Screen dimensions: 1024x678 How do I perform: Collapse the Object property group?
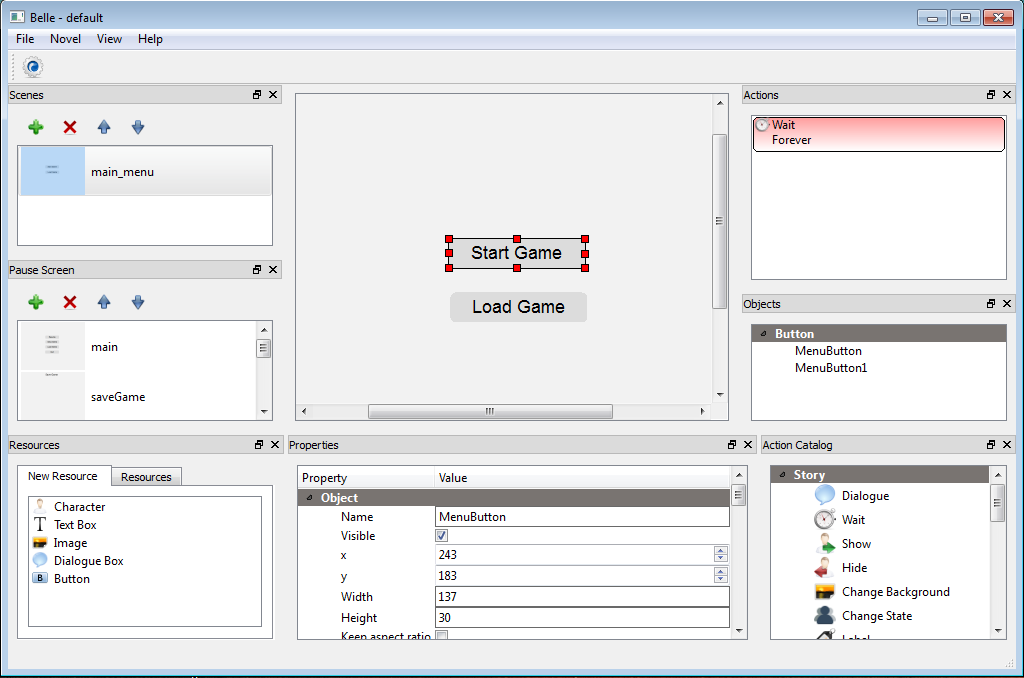pos(309,498)
